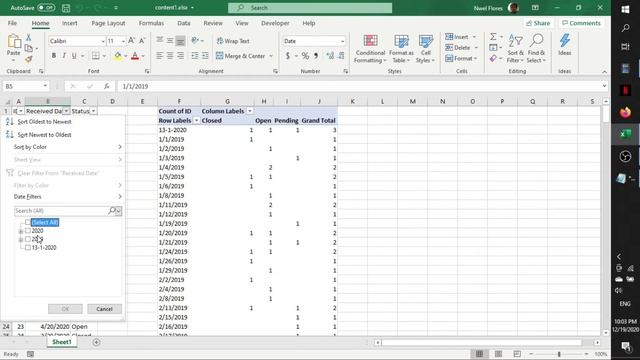Adjust the zoom slider
This screenshot has width=640, height=360.
pos(559,354)
